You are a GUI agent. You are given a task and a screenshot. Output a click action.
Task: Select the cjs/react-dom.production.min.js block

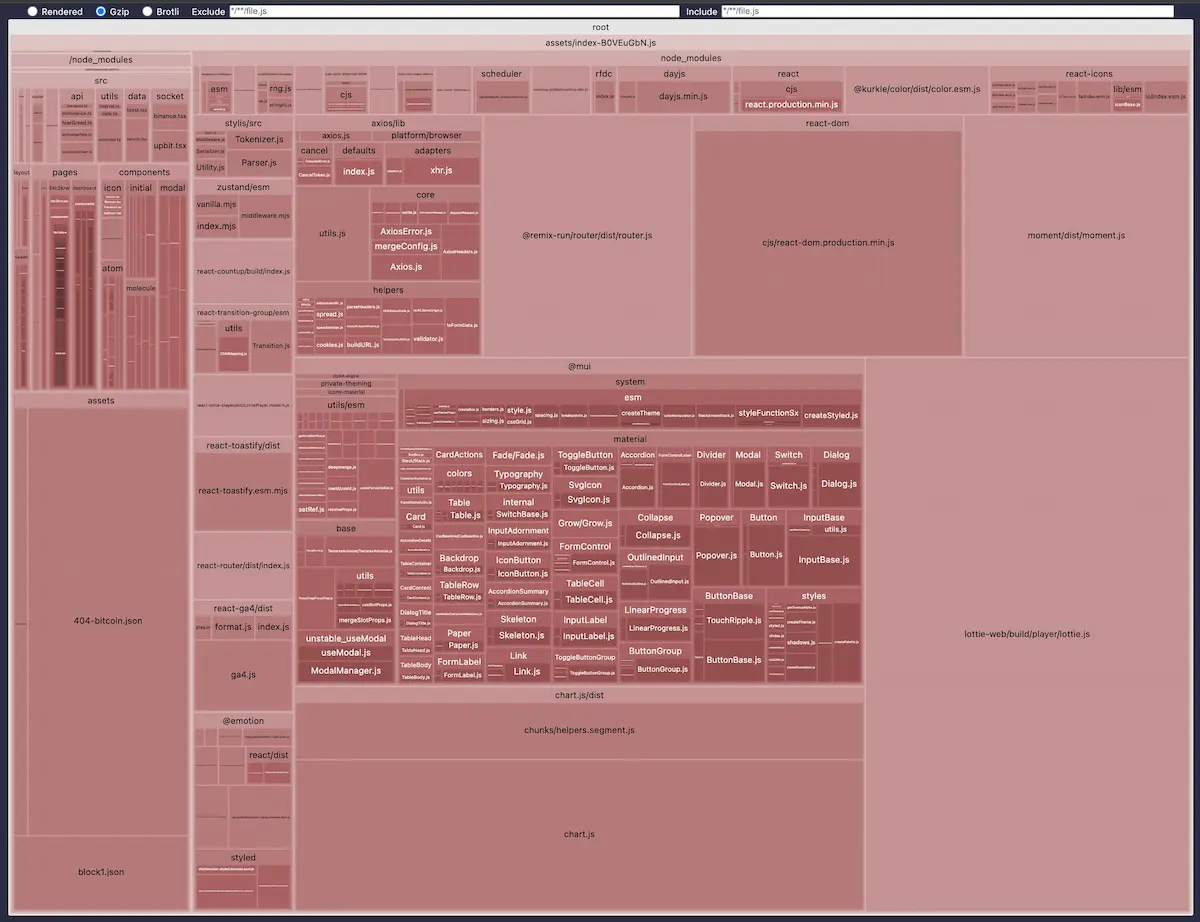(828, 242)
